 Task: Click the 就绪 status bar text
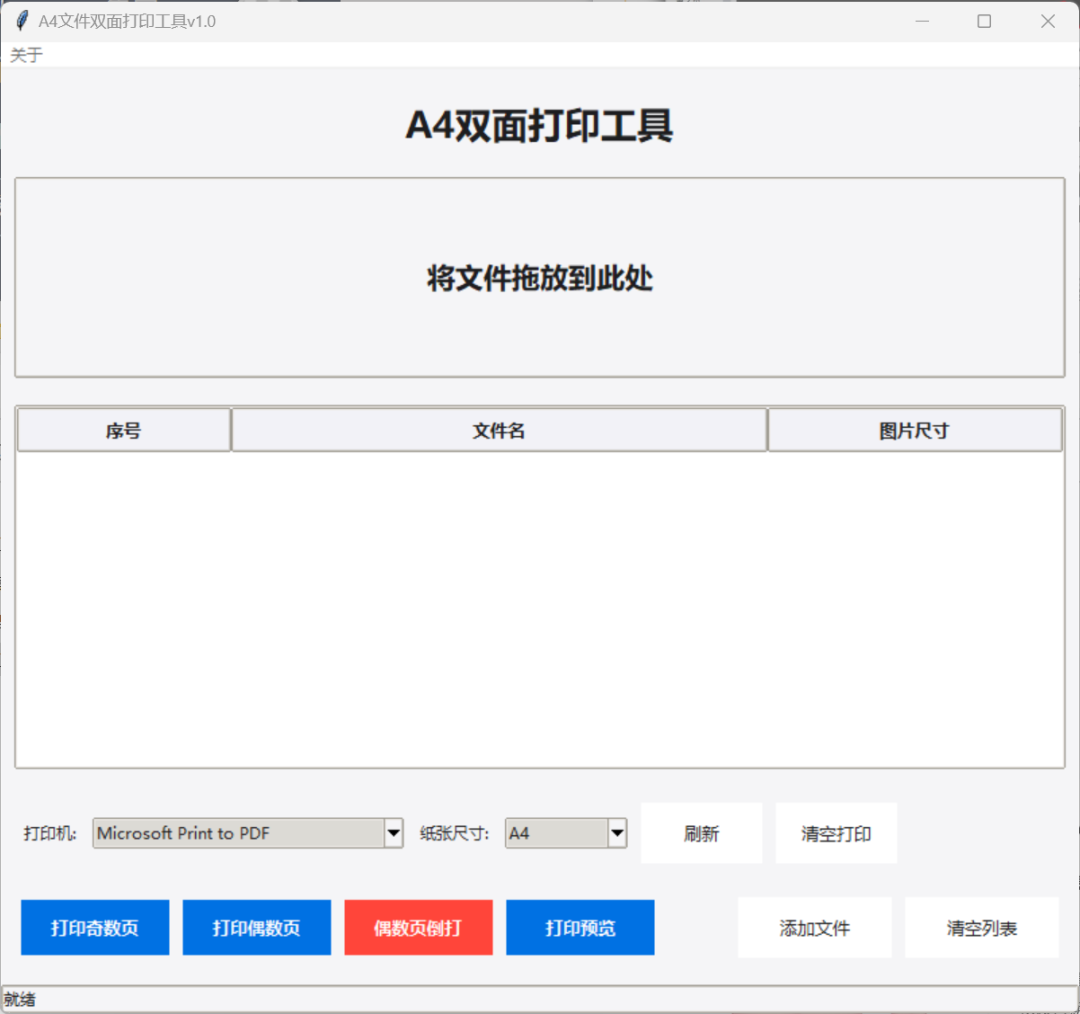19,998
